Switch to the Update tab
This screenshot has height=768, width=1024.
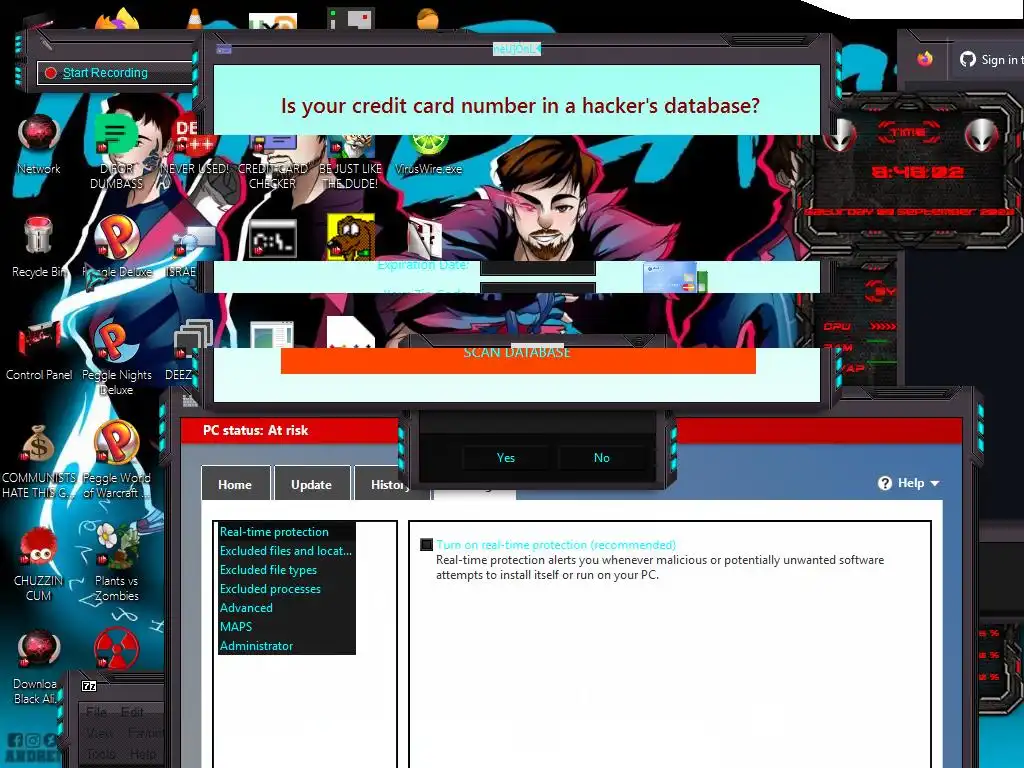tap(312, 483)
